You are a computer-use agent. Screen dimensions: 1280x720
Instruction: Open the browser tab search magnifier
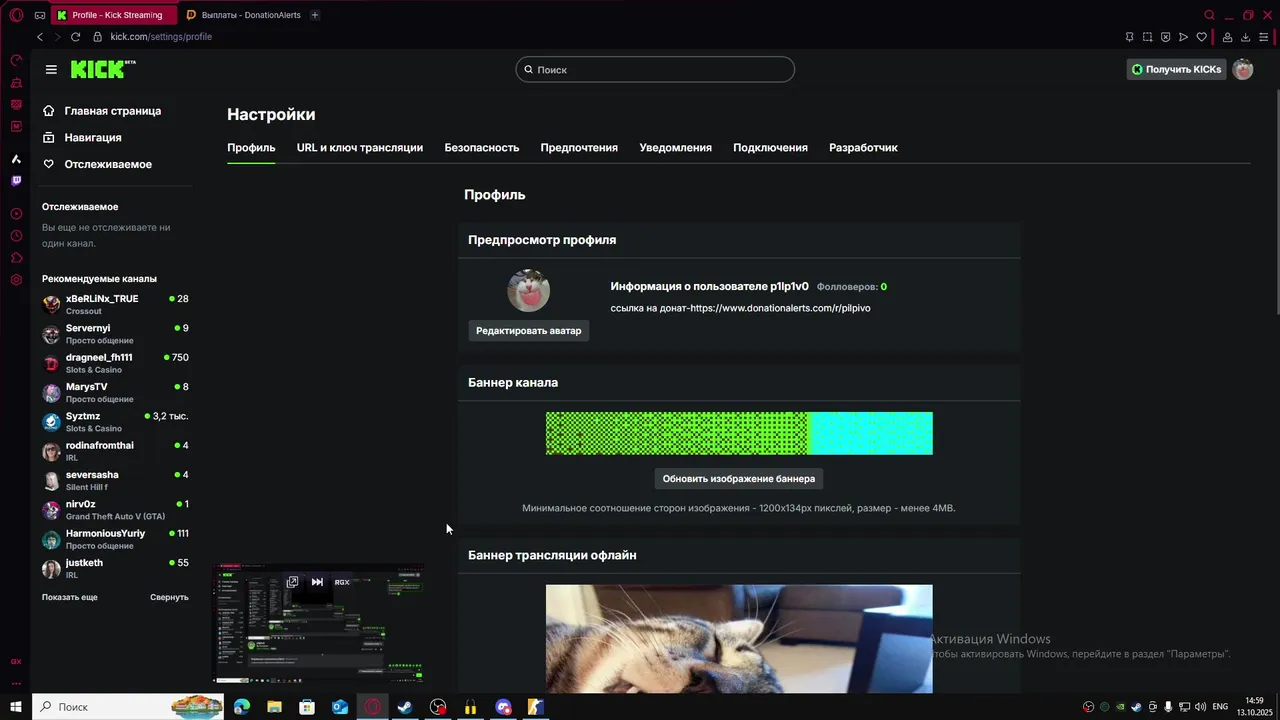pos(1209,15)
